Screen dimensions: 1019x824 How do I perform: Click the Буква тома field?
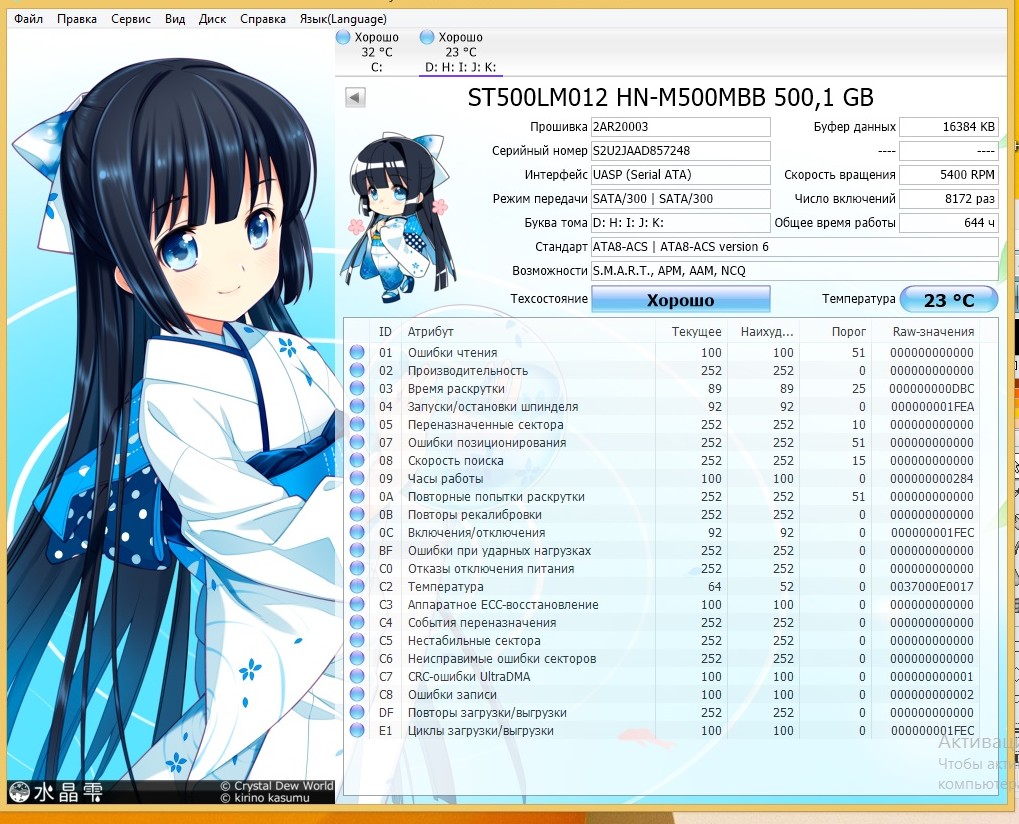pos(680,223)
